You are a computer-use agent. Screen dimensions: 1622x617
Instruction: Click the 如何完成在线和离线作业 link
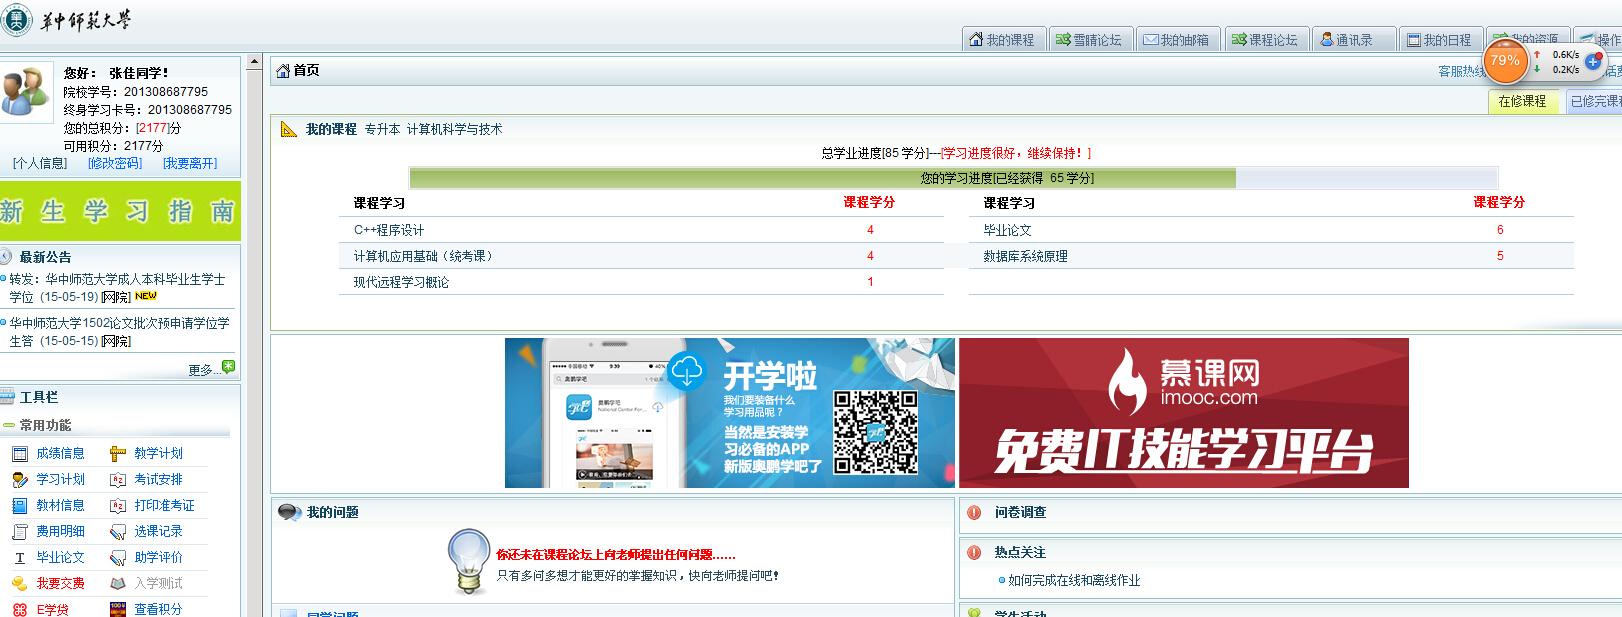tap(1074, 581)
